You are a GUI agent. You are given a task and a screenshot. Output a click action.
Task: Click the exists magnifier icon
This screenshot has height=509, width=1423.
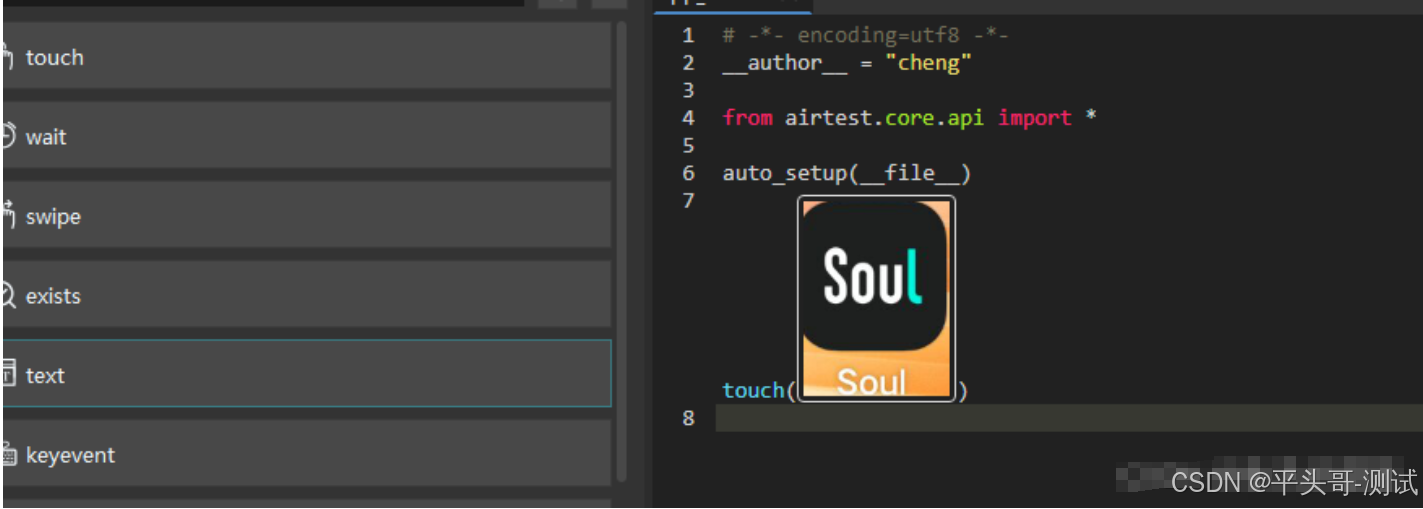coord(8,295)
